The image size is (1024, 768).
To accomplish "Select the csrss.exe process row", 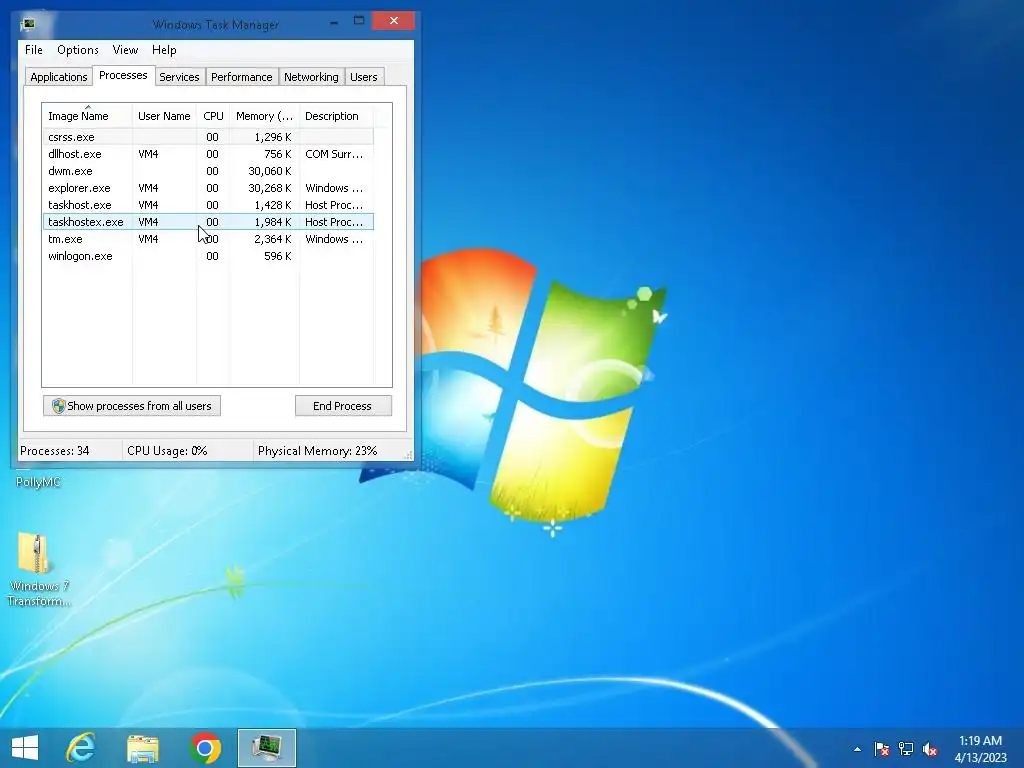I will (x=208, y=137).
